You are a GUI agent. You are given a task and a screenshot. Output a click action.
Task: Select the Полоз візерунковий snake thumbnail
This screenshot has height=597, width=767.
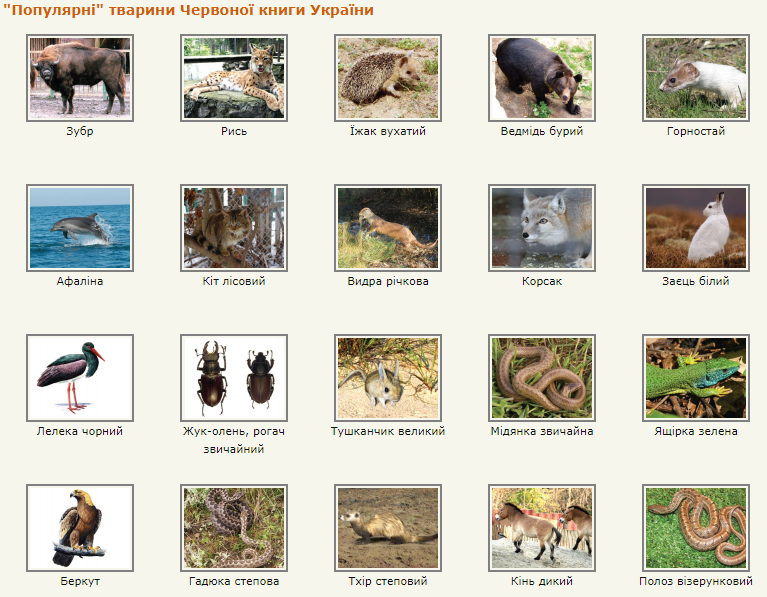696,528
